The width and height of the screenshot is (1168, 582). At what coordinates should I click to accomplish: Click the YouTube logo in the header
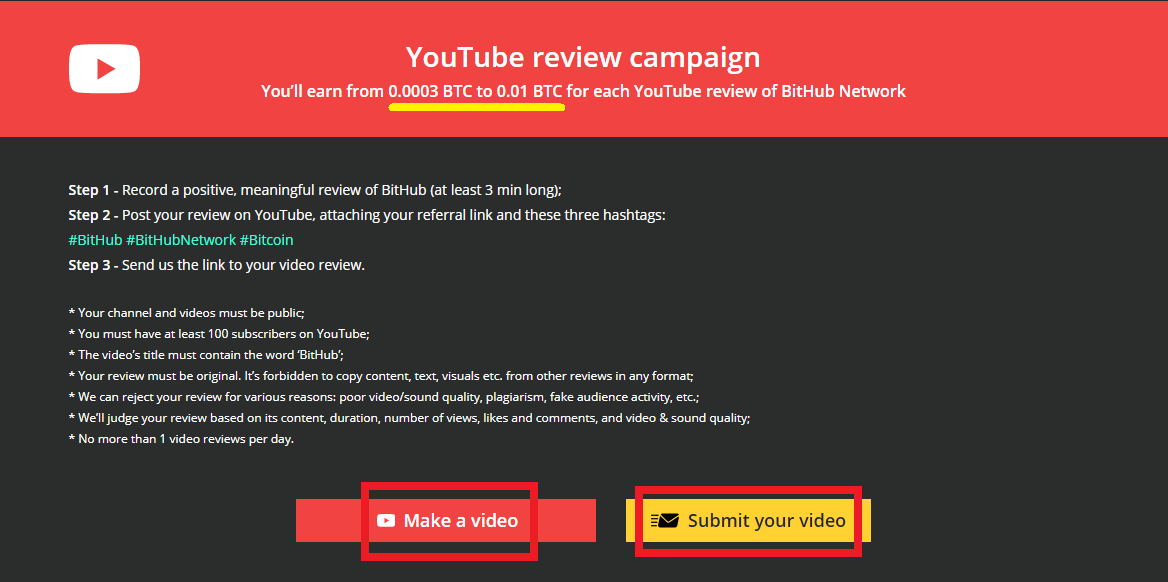[x=104, y=69]
